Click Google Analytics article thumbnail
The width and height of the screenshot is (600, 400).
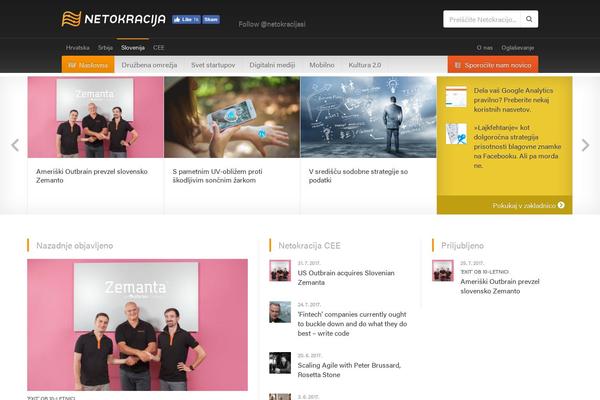[456, 96]
